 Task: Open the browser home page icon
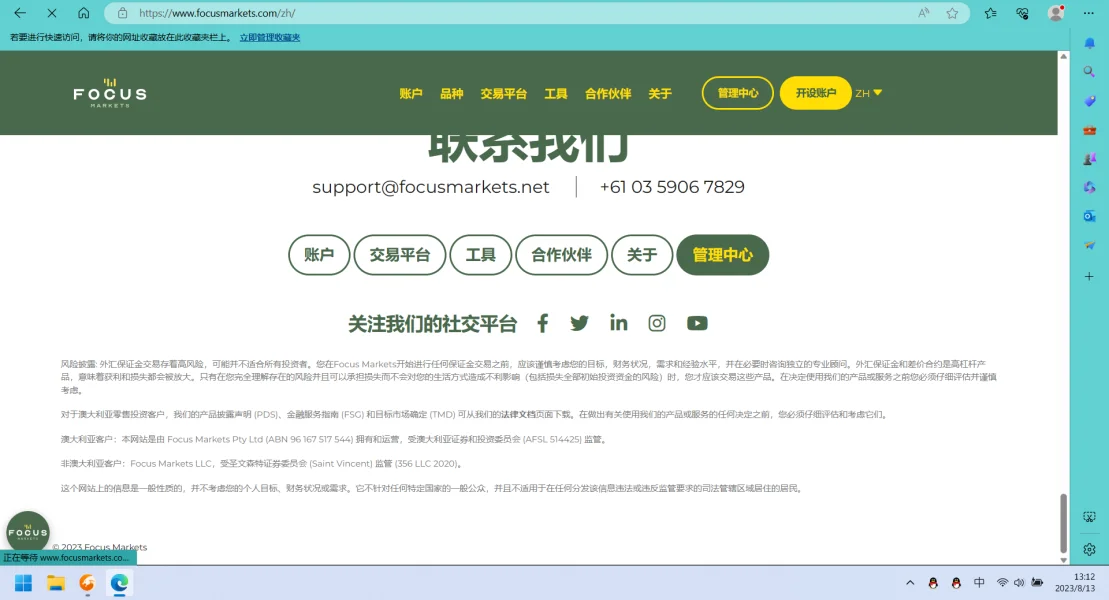[x=83, y=13]
